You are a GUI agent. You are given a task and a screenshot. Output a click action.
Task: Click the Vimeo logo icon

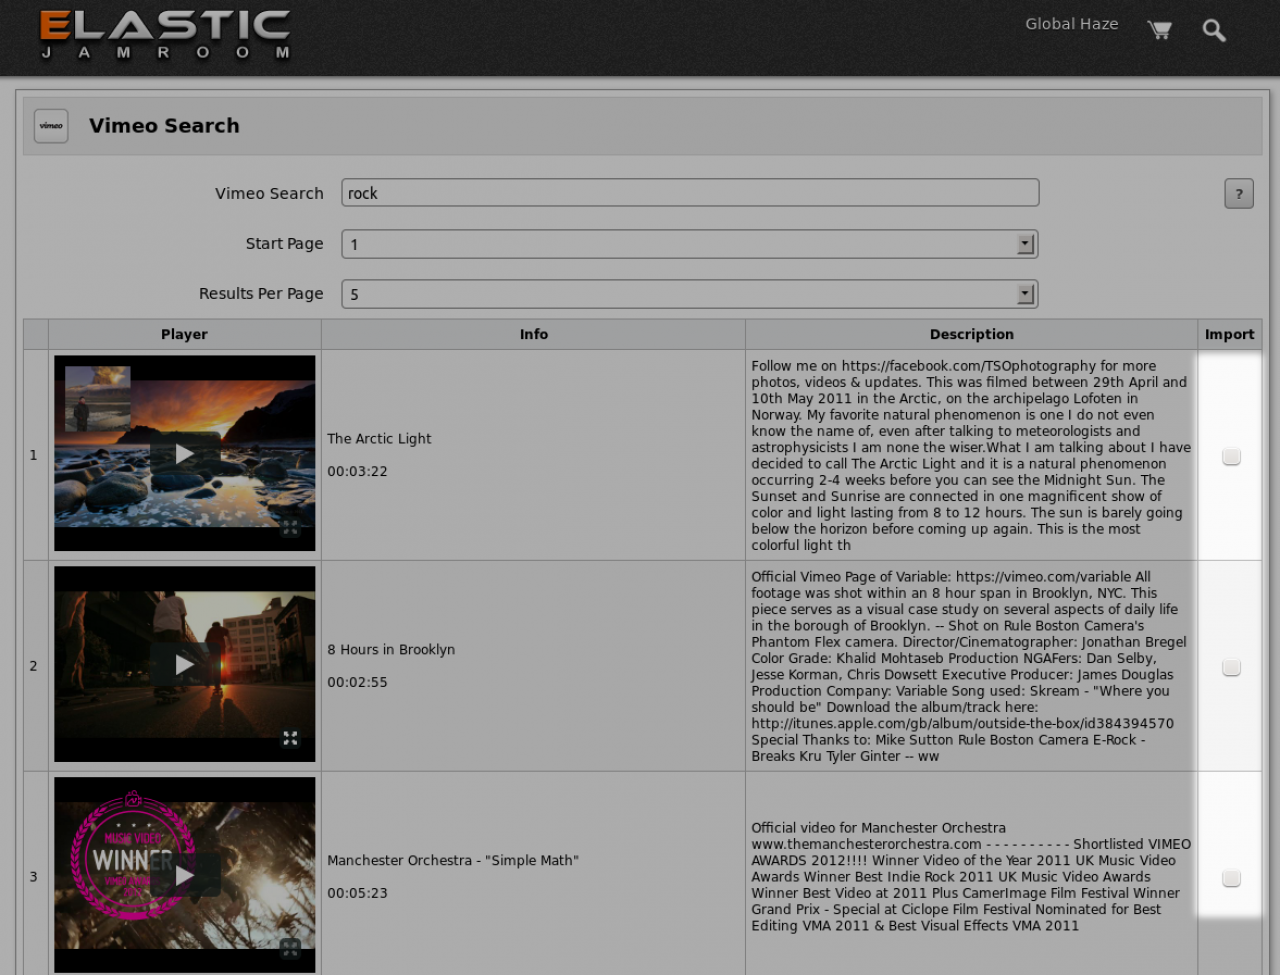[x=51, y=126]
